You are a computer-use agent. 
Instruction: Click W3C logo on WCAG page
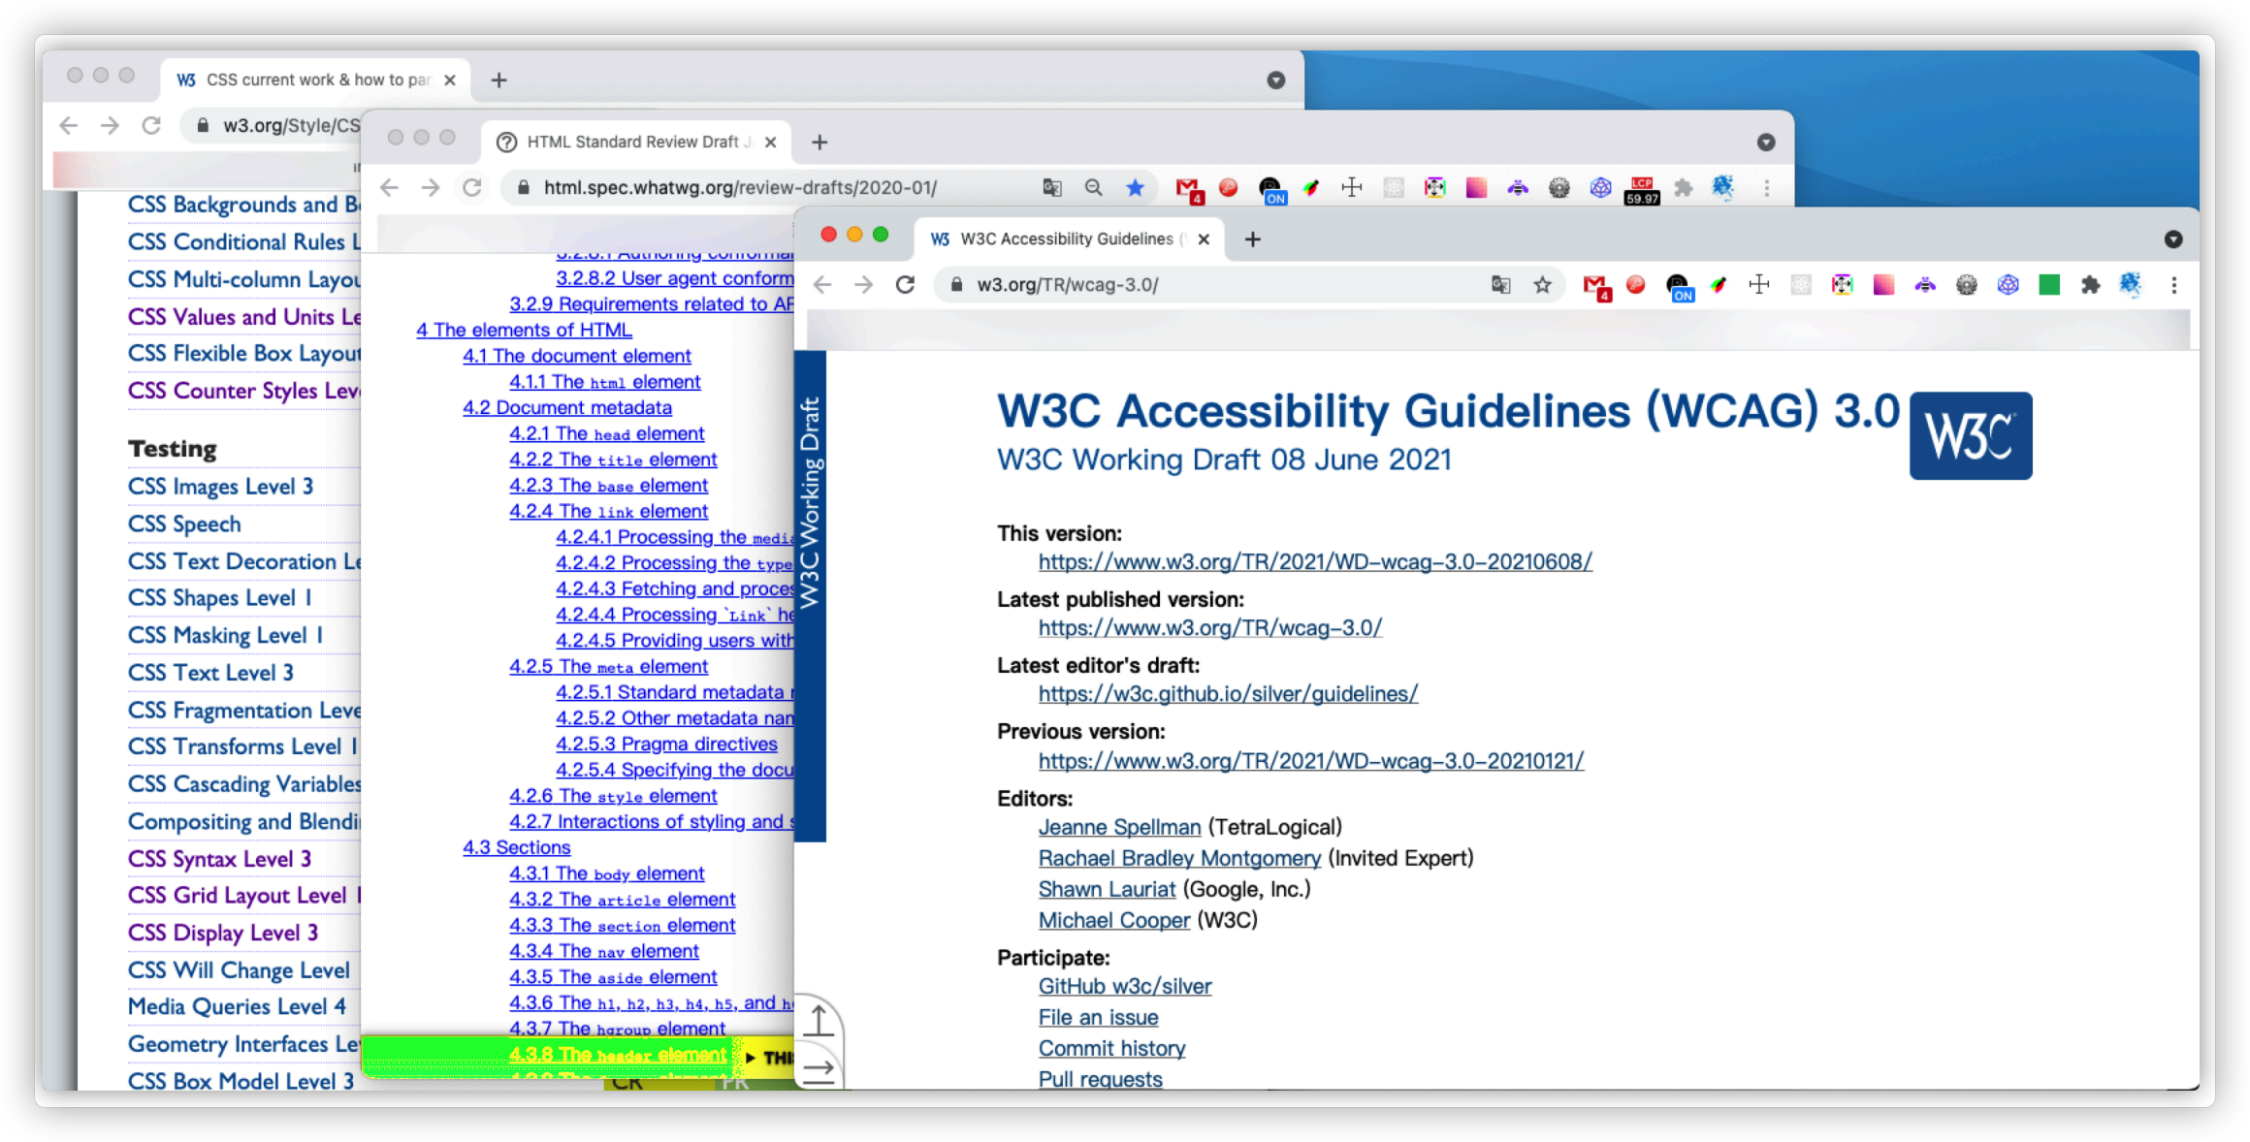pos(1970,435)
